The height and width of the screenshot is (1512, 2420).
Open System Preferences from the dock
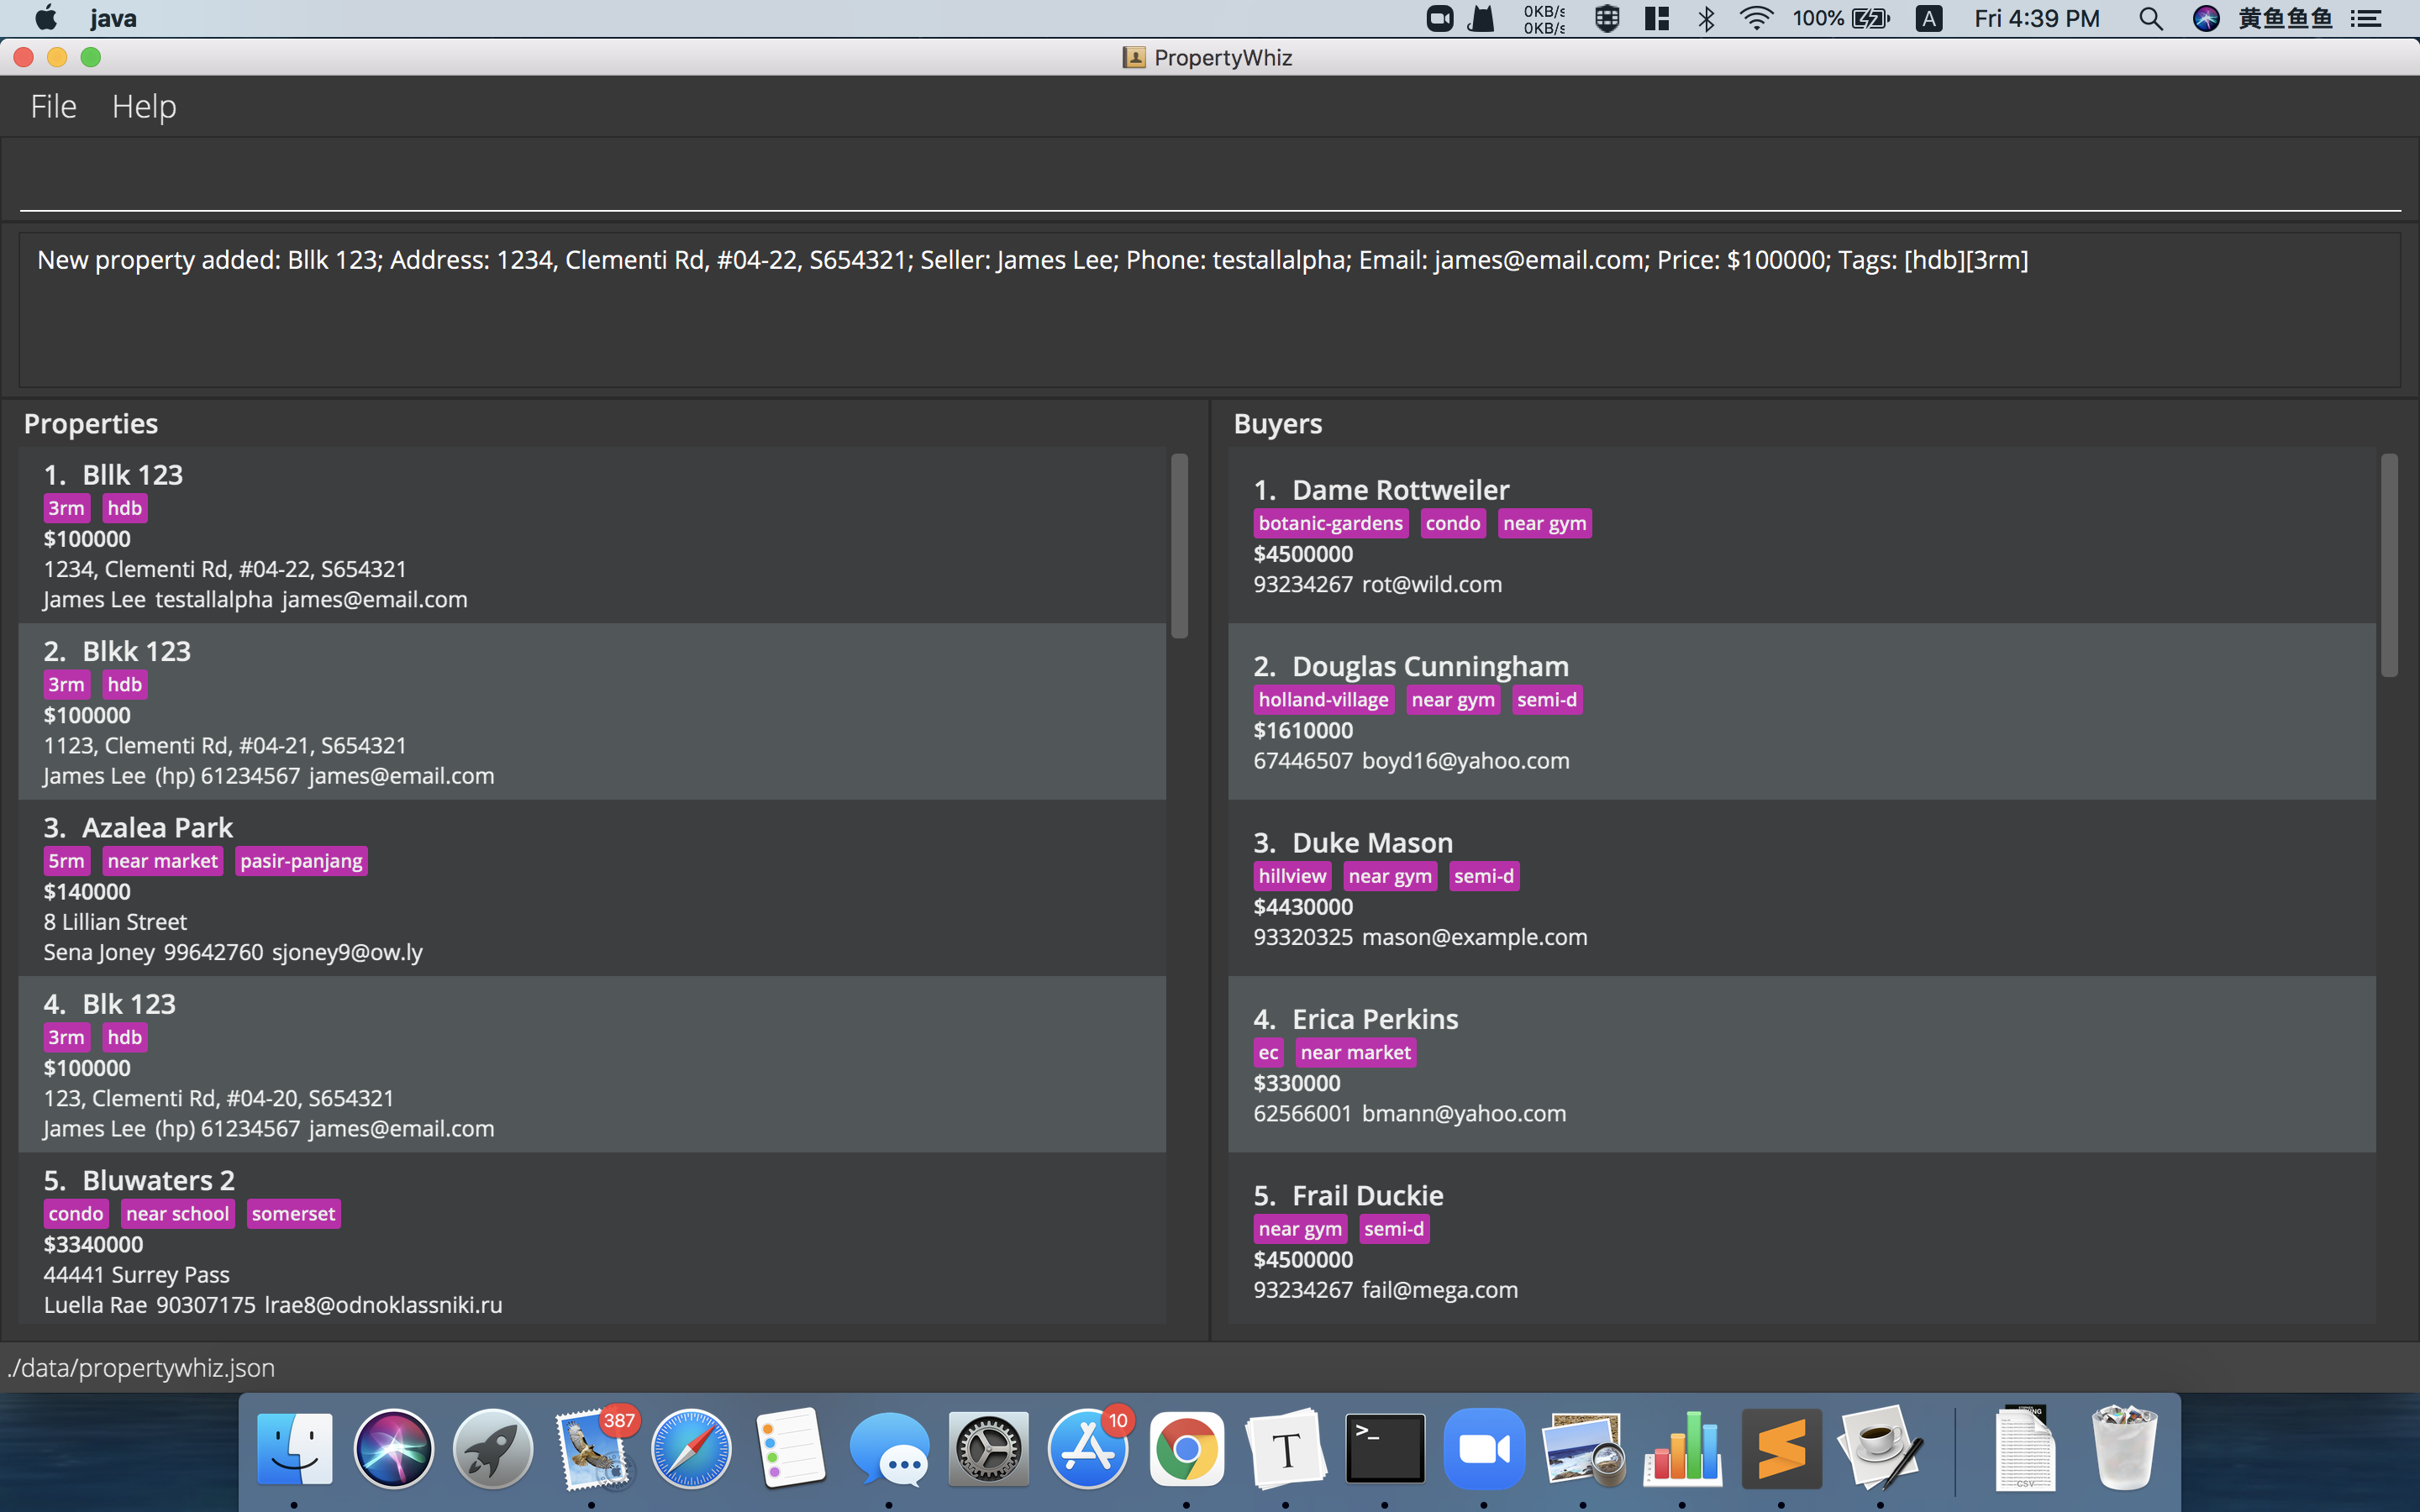click(988, 1448)
